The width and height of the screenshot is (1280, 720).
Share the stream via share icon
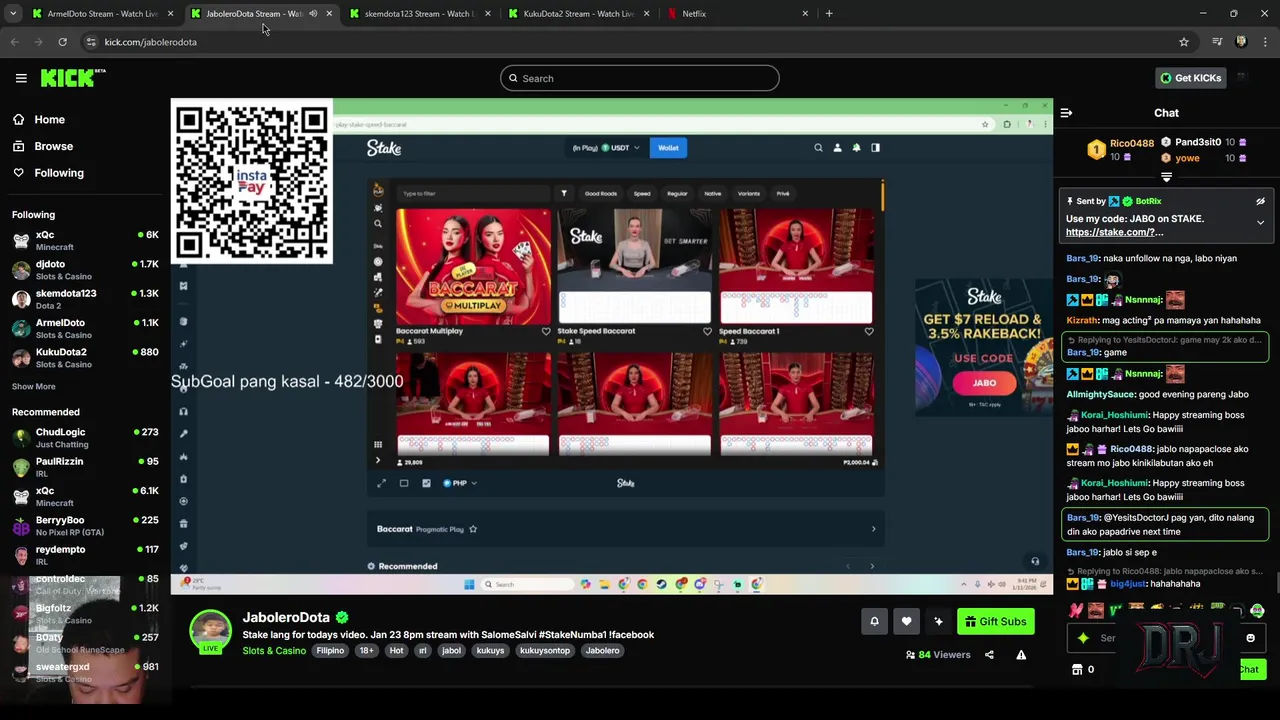(x=989, y=655)
